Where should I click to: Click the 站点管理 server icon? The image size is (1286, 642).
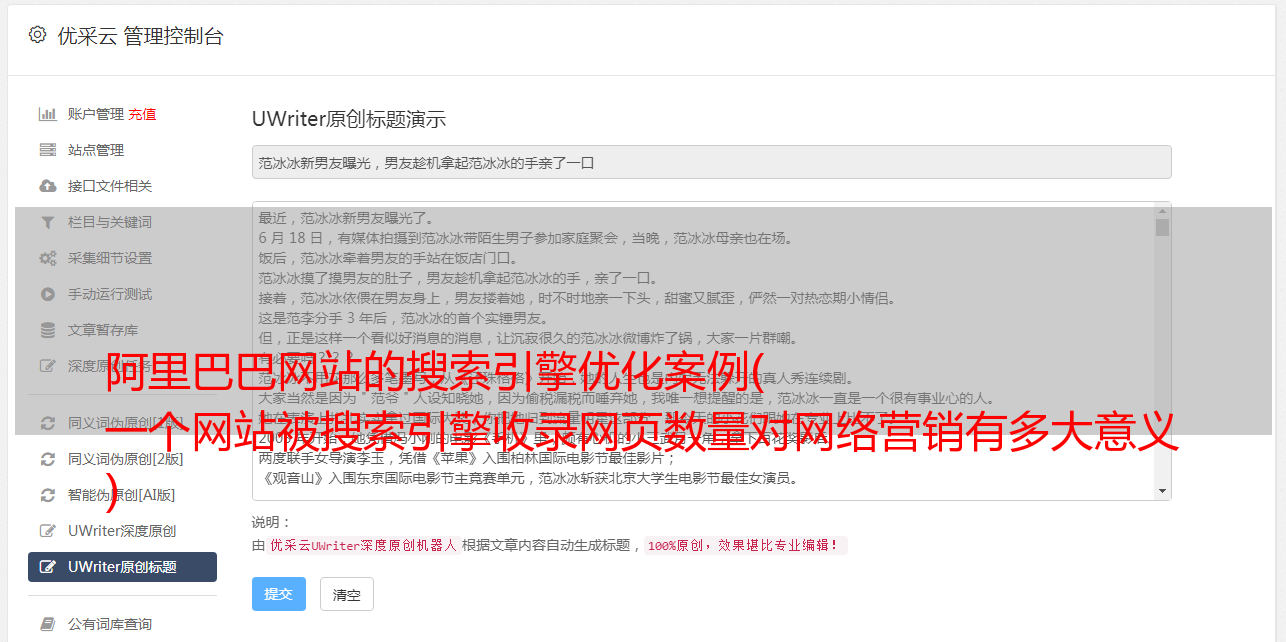47,150
